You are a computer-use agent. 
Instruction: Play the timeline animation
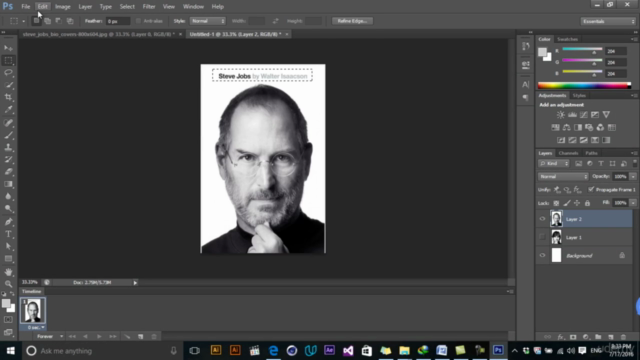99,336
